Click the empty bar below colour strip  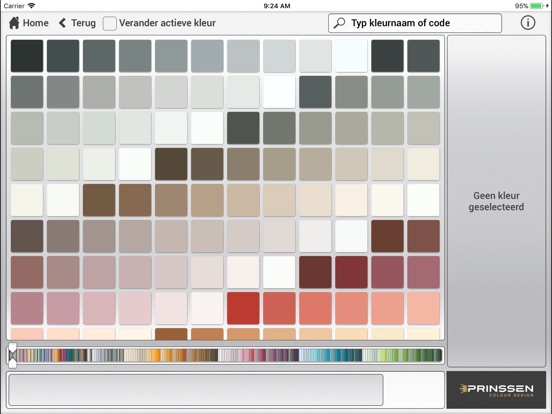196,390
